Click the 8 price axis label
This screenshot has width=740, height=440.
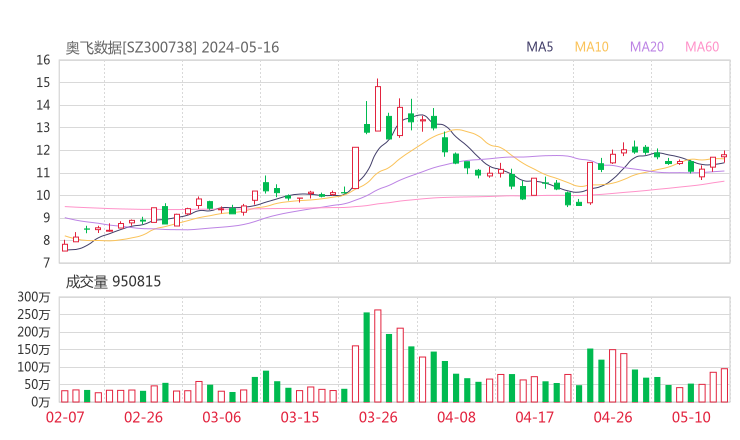46,241
